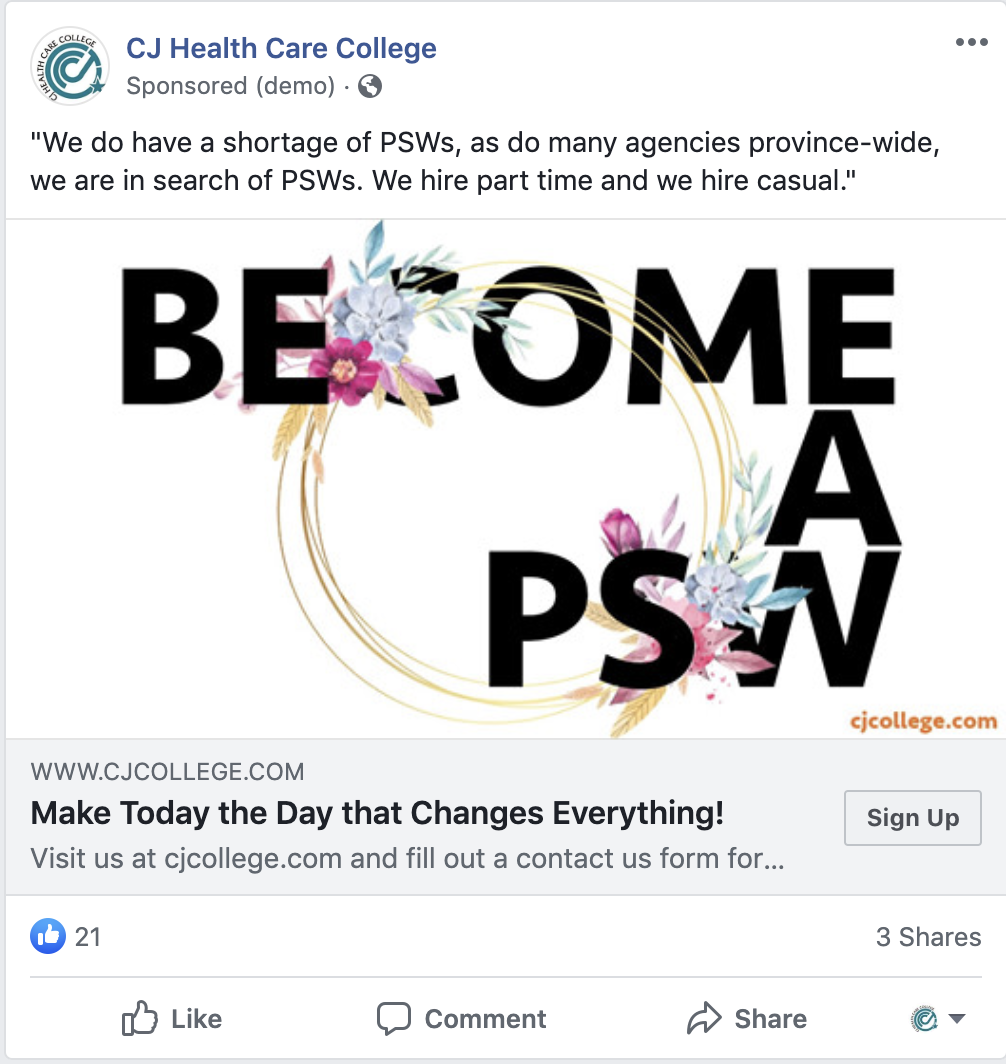Open the three-dot post options menu
The width and height of the screenshot is (1006, 1064).
971,42
